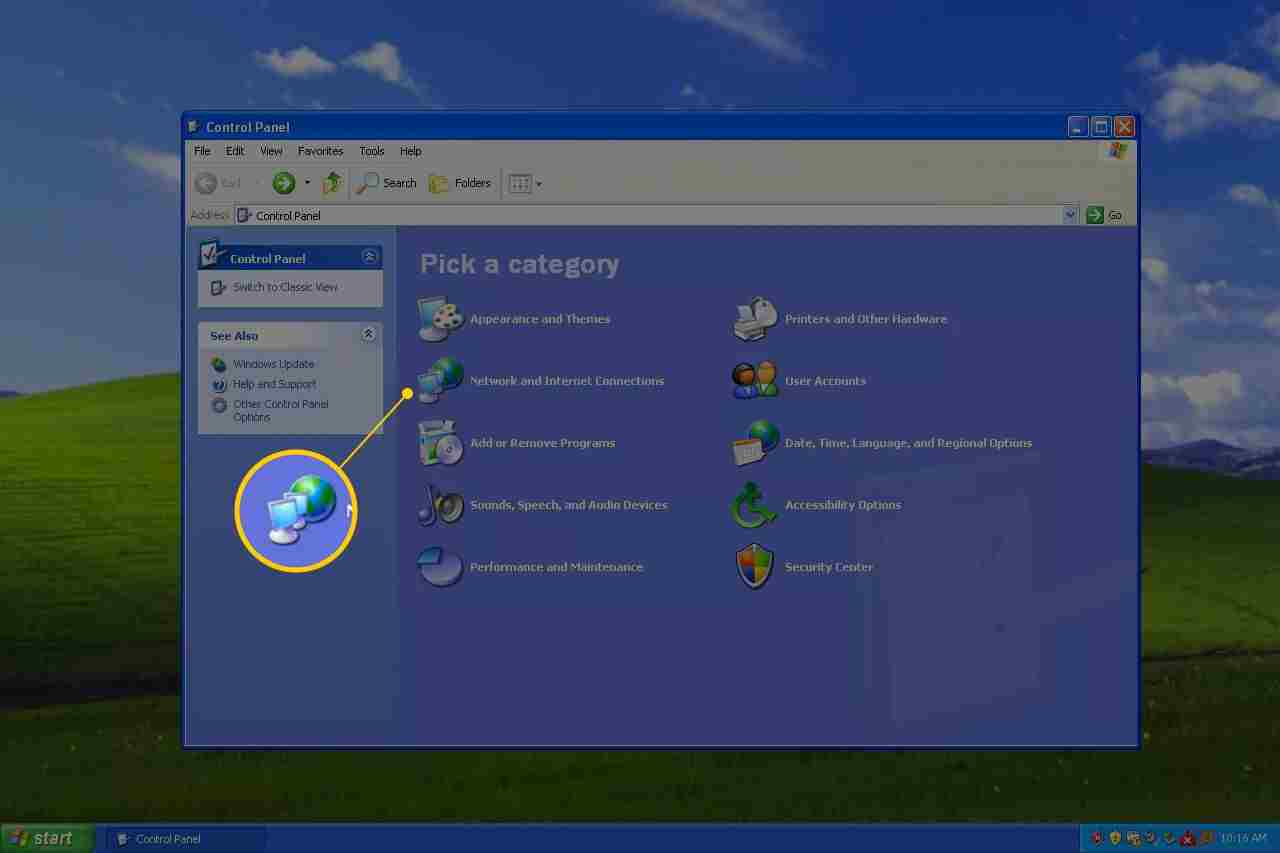
Task: Go up one level with the Up folder icon
Action: tap(332, 183)
